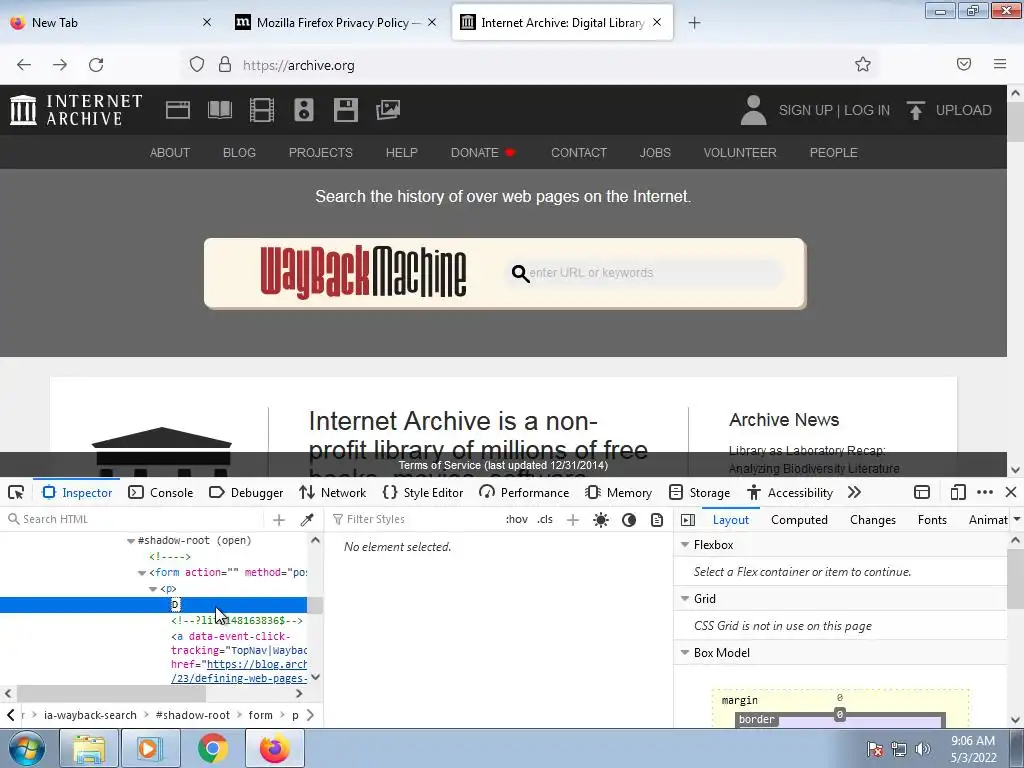Open the BLOG navigation link

click(239, 152)
